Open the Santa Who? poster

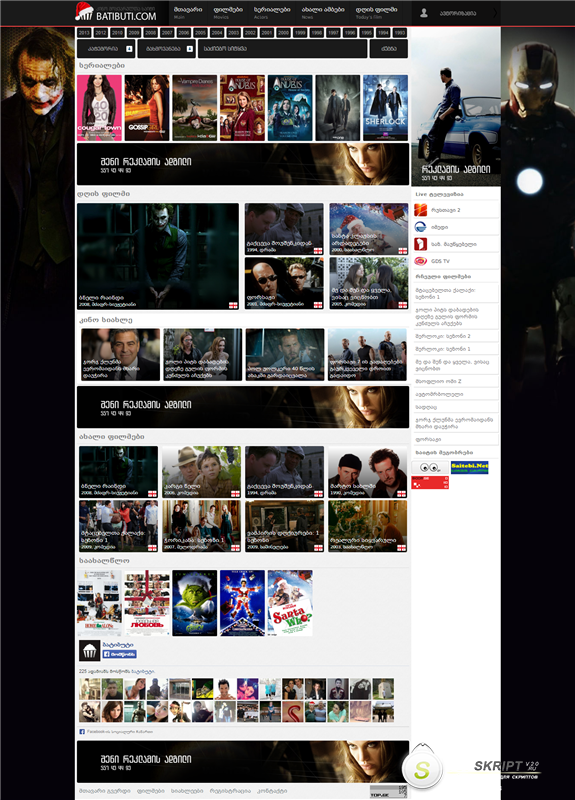click(290, 603)
